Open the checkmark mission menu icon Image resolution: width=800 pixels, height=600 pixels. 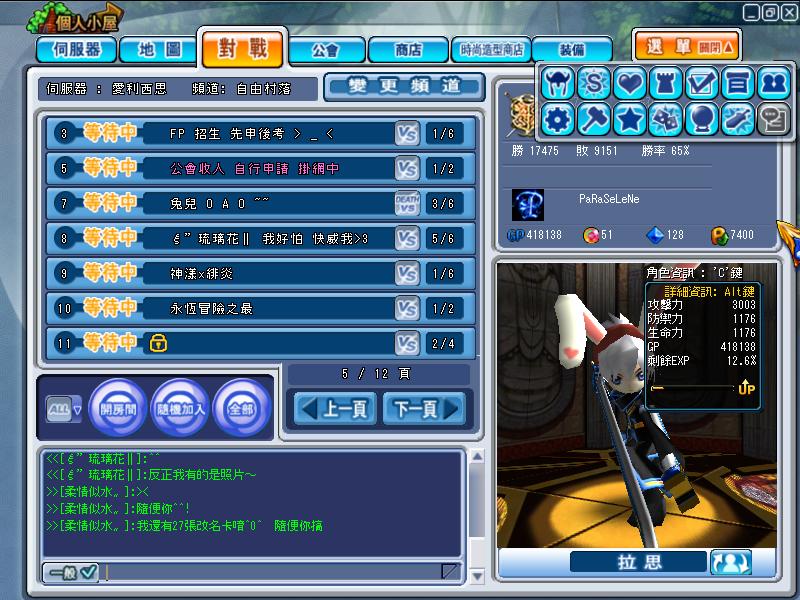(702, 83)
